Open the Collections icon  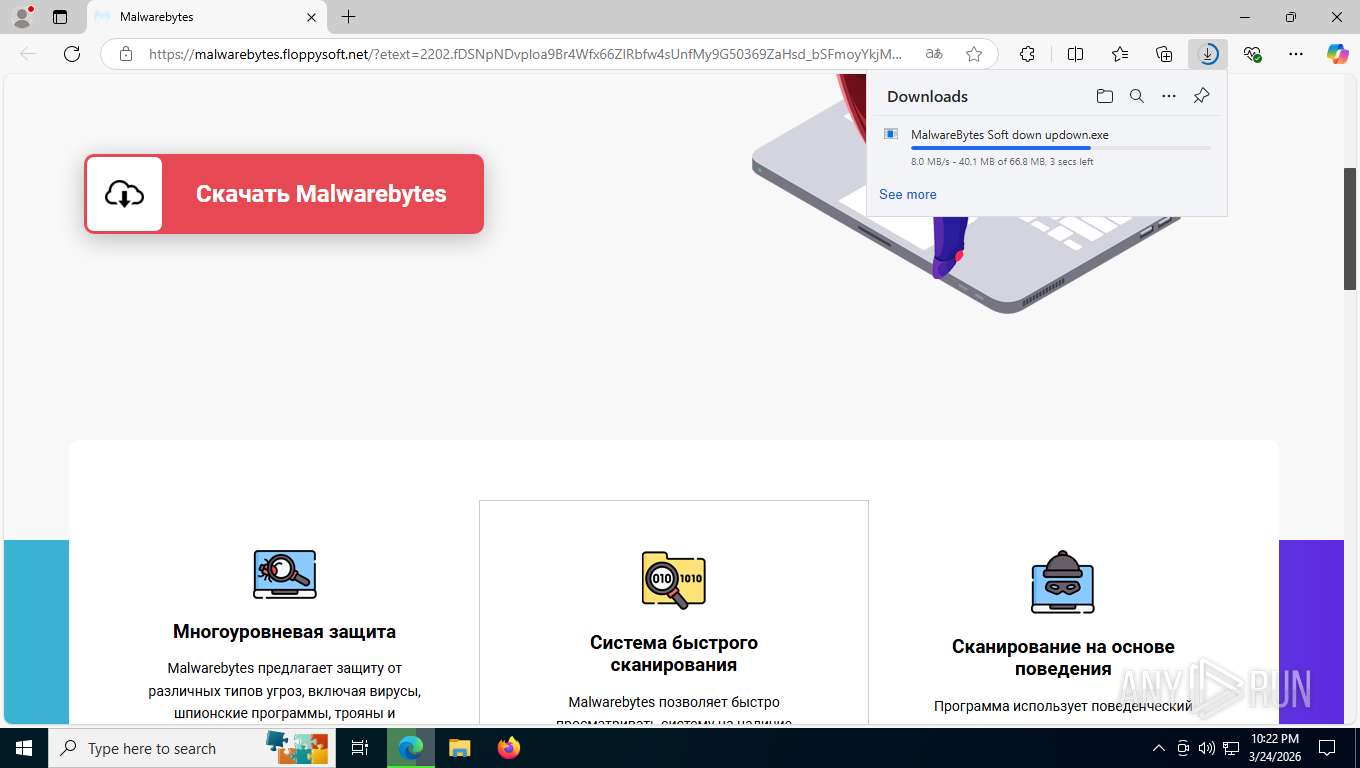(1164, 54)
